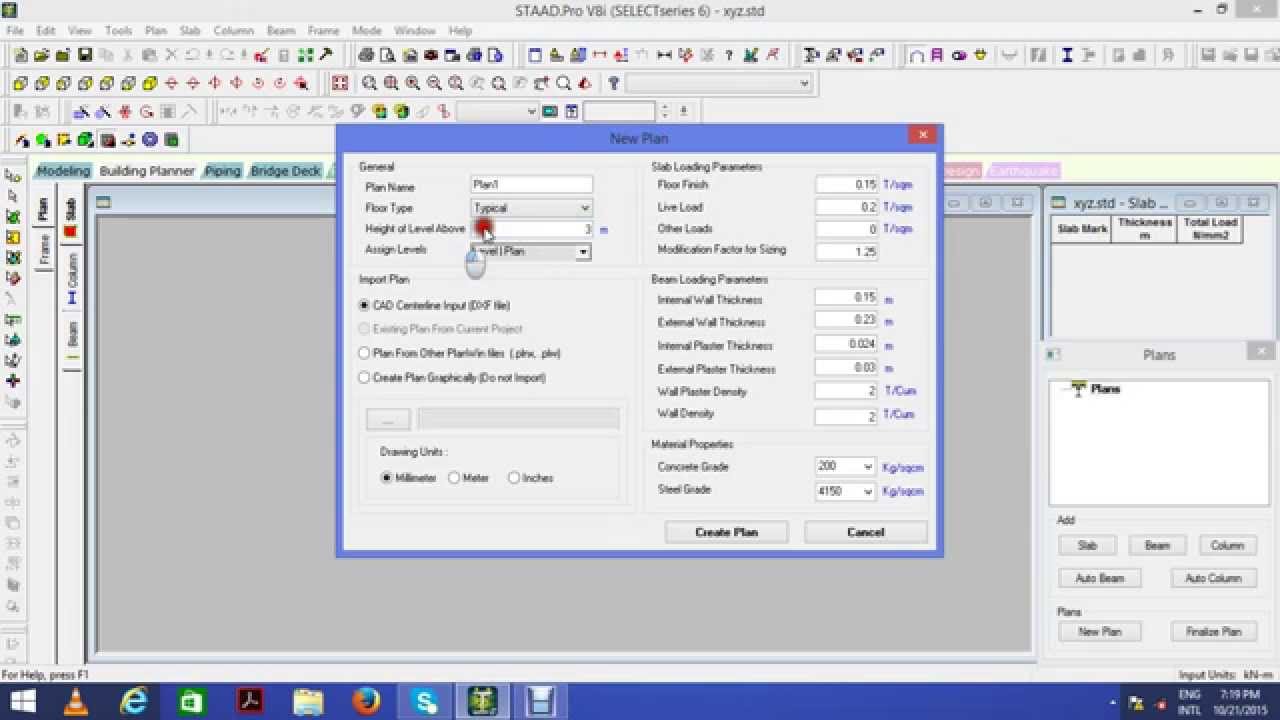Open the Tools menu
The height and width of the screenshot is (720, 1280).
(118, 31)
